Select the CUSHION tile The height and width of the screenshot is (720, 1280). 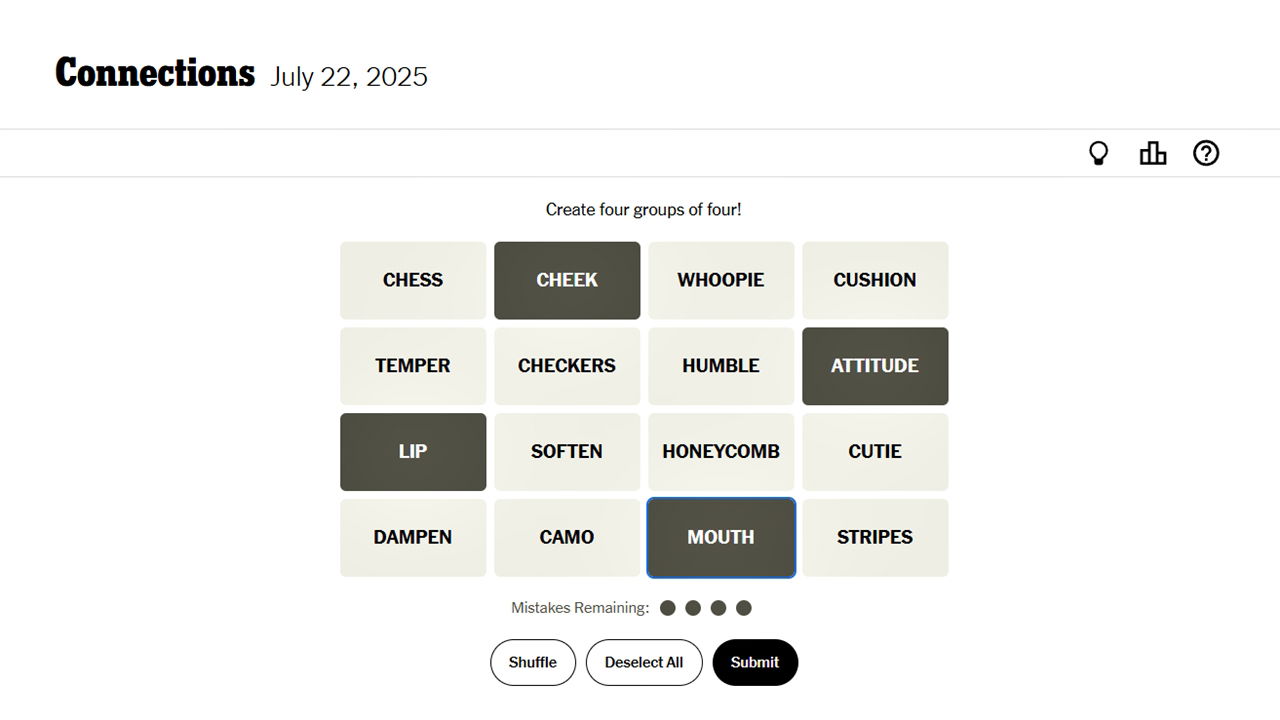click(x=875, y=280)
